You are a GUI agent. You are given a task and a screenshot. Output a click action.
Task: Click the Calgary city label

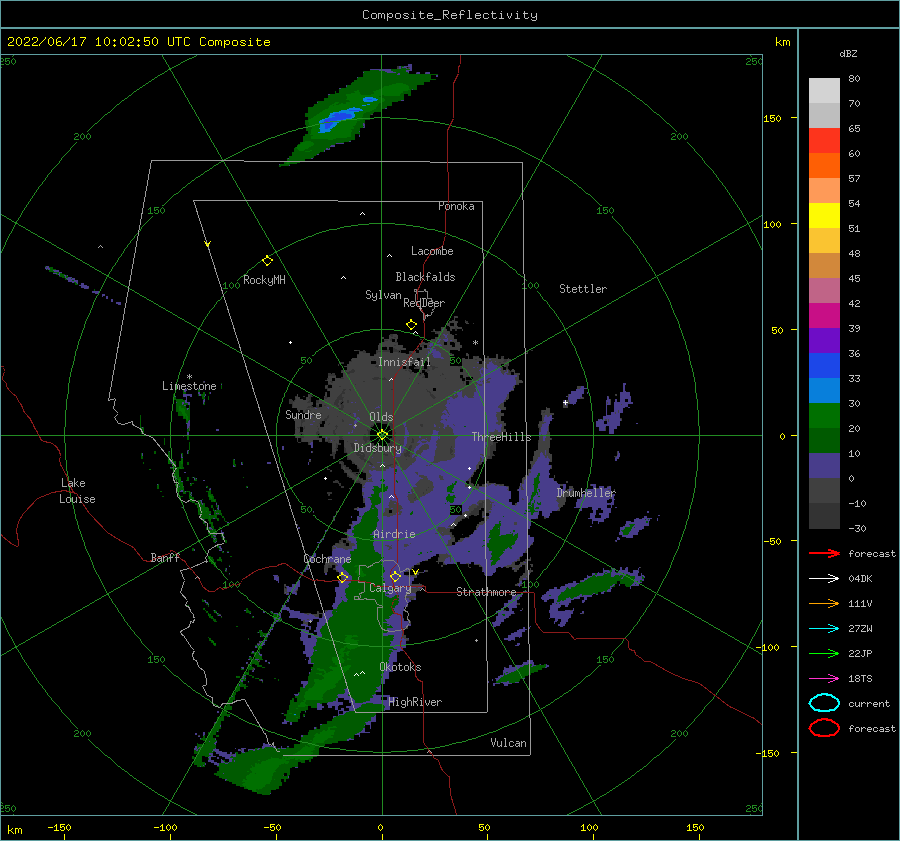click(x=390, y=588)
